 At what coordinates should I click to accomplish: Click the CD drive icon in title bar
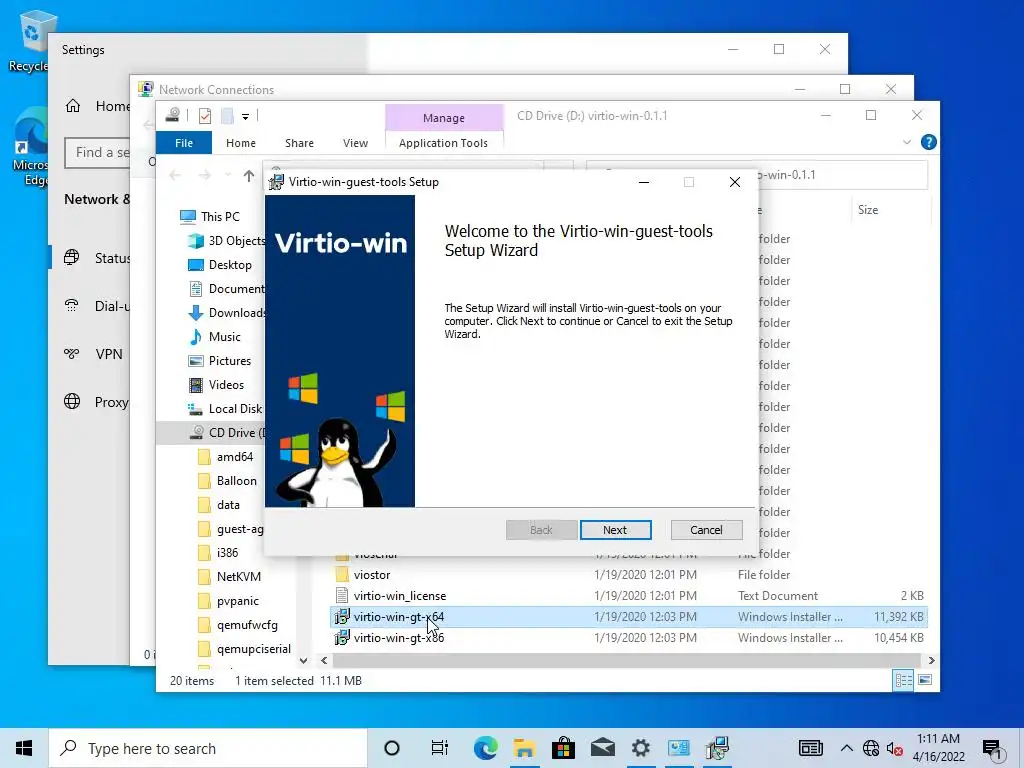(172, 116)
